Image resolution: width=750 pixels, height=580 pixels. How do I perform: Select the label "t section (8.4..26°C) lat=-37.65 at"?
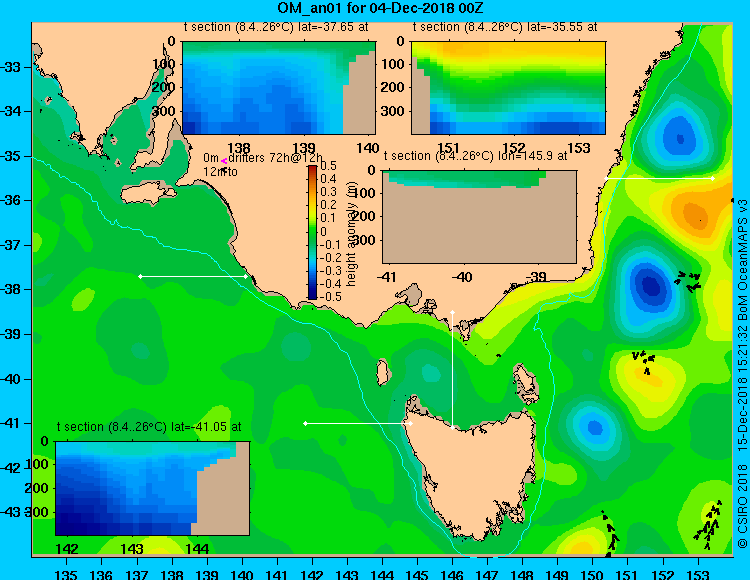[x=276, y=27]
